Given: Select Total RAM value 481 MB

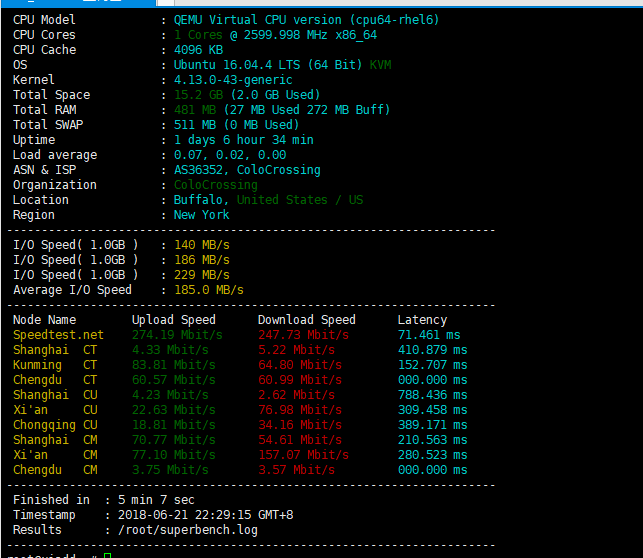Looking at the screenshot, I should click(x=195, y=110).
